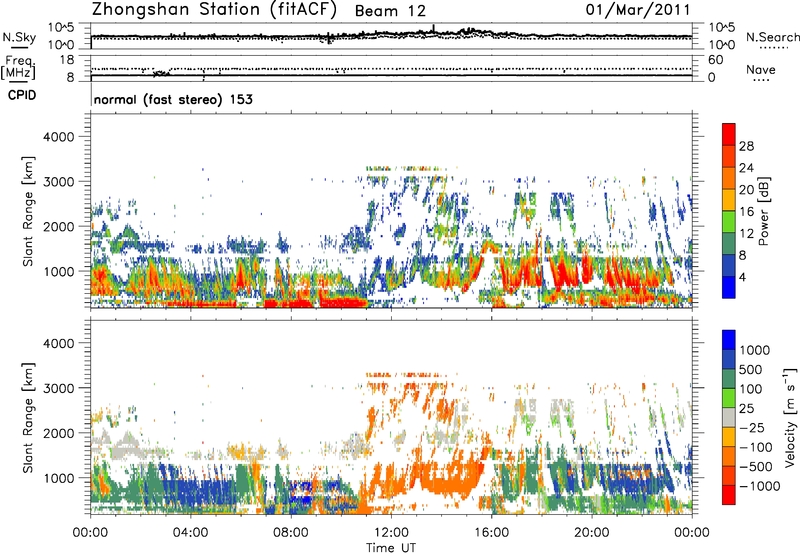This screenshot has width=800, height=554.
Task: Select the 'Beam 12' label
Action: 390,11
